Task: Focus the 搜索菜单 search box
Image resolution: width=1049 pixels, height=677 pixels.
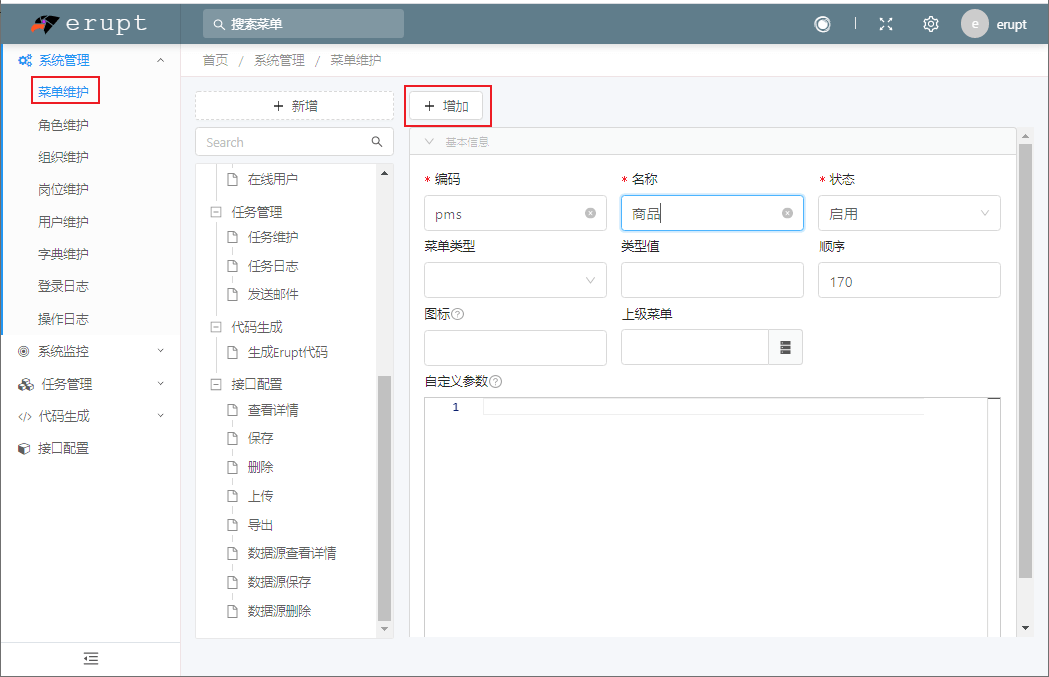Action: 304,24
